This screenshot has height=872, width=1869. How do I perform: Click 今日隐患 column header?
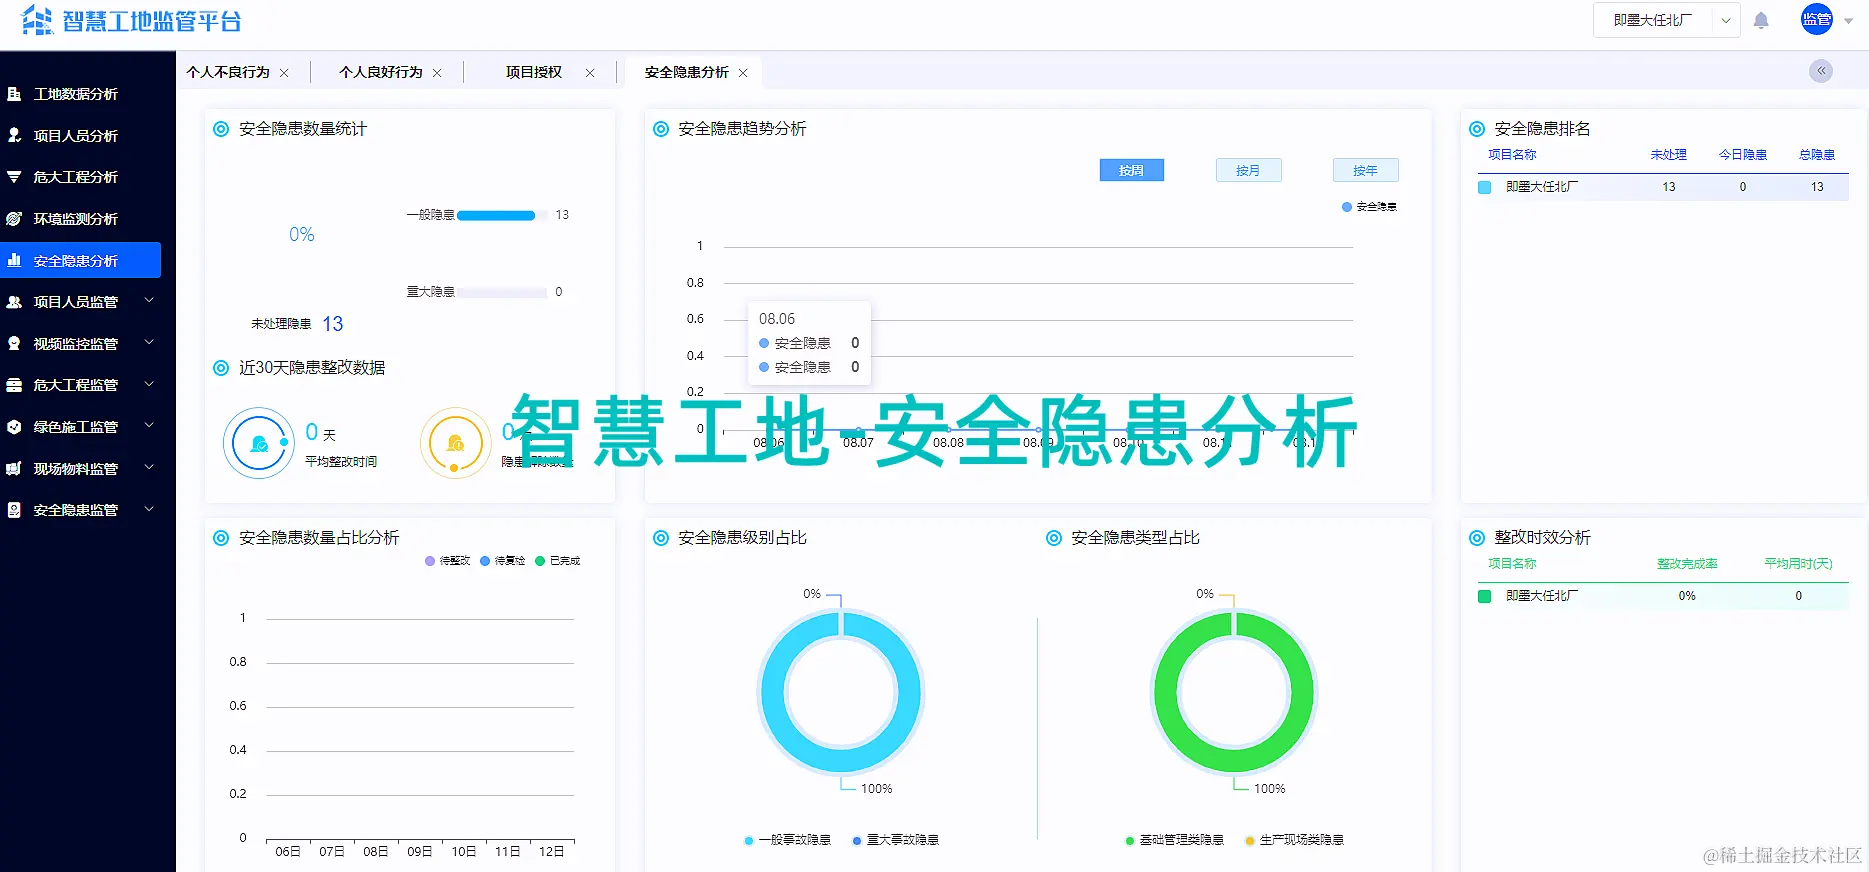[x=1743, y=155]
